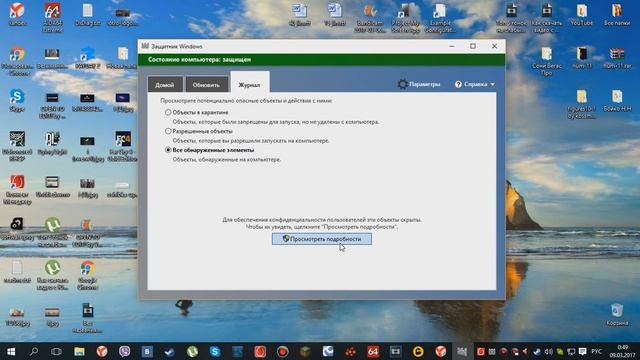
Task: Minimize the Защитник Windows window
Action: [451, 46]
